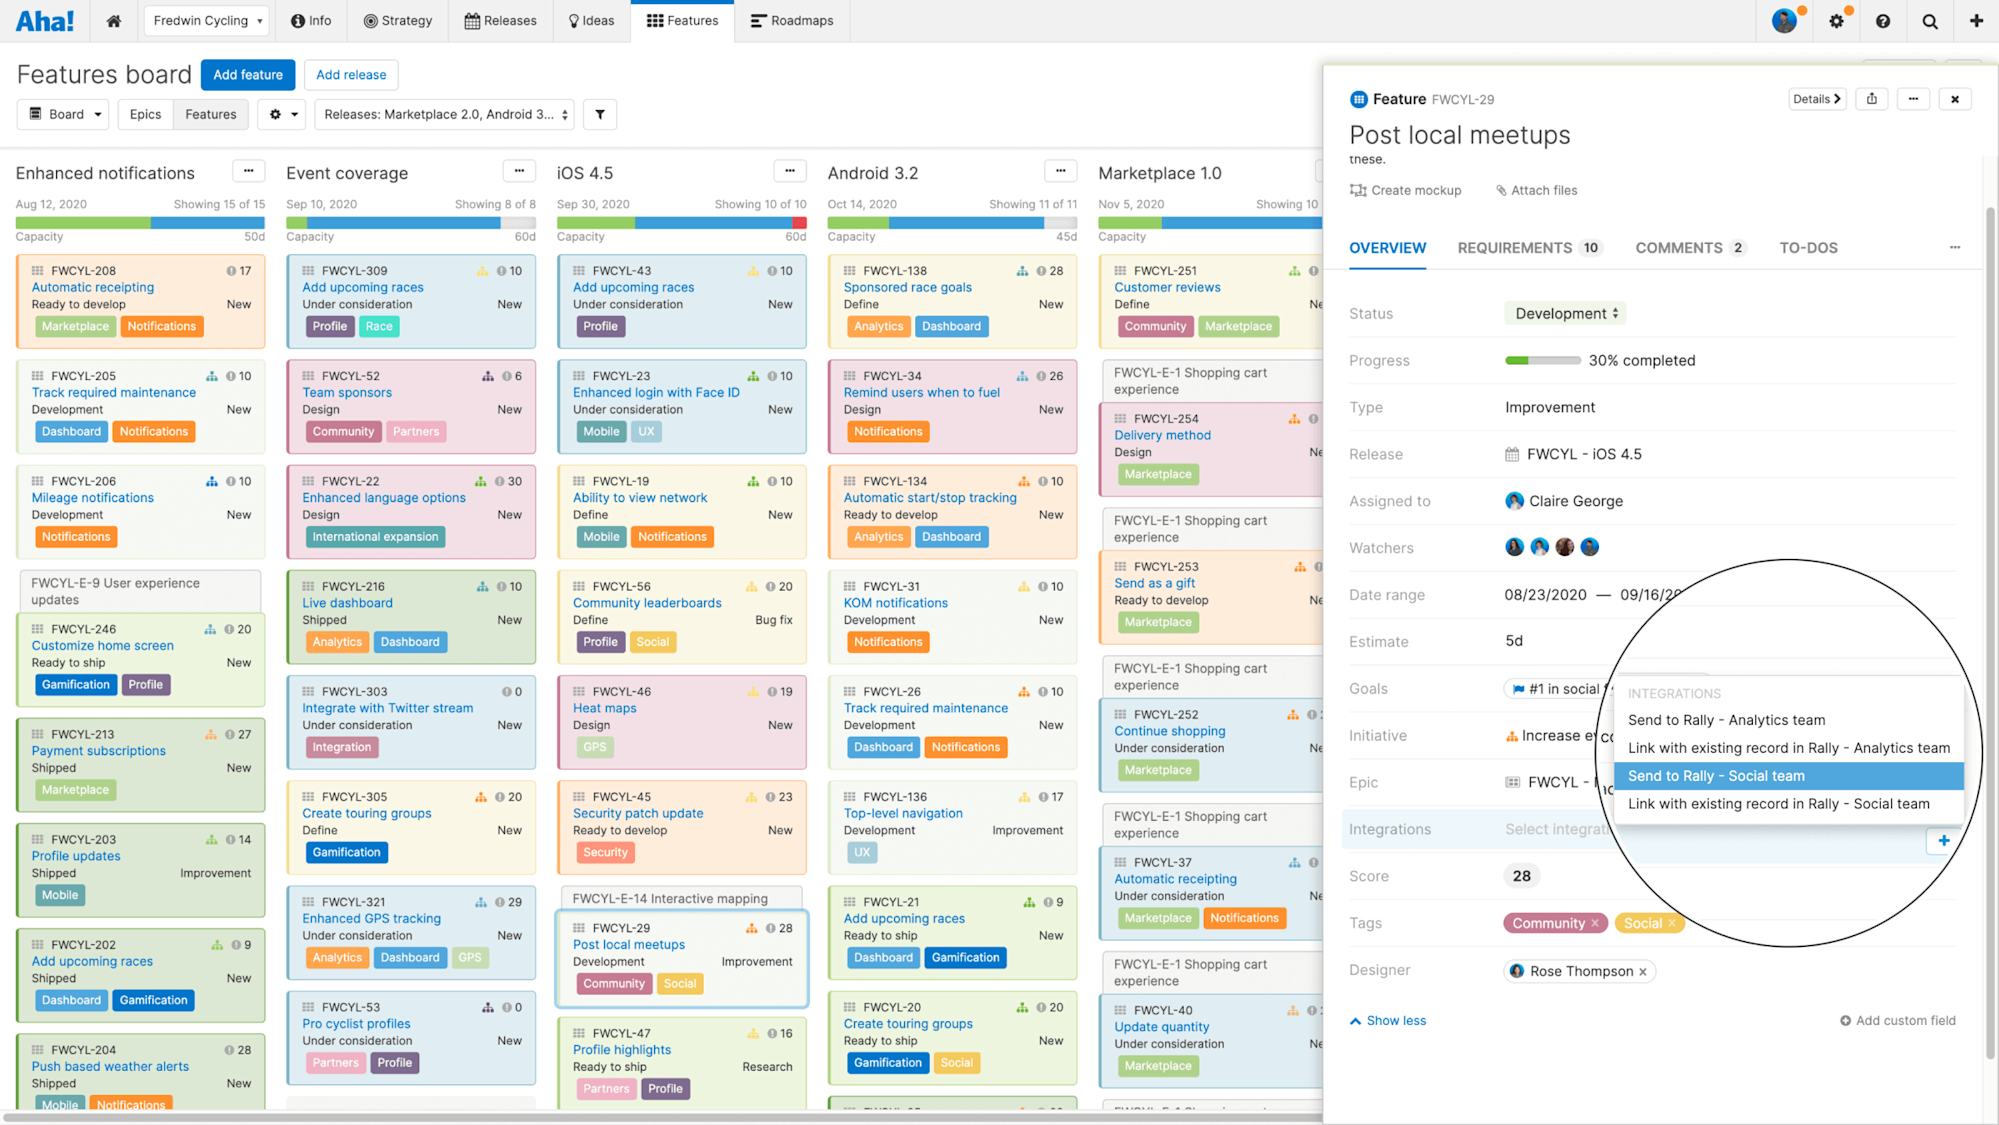Open the Board view dropdown

62,114
